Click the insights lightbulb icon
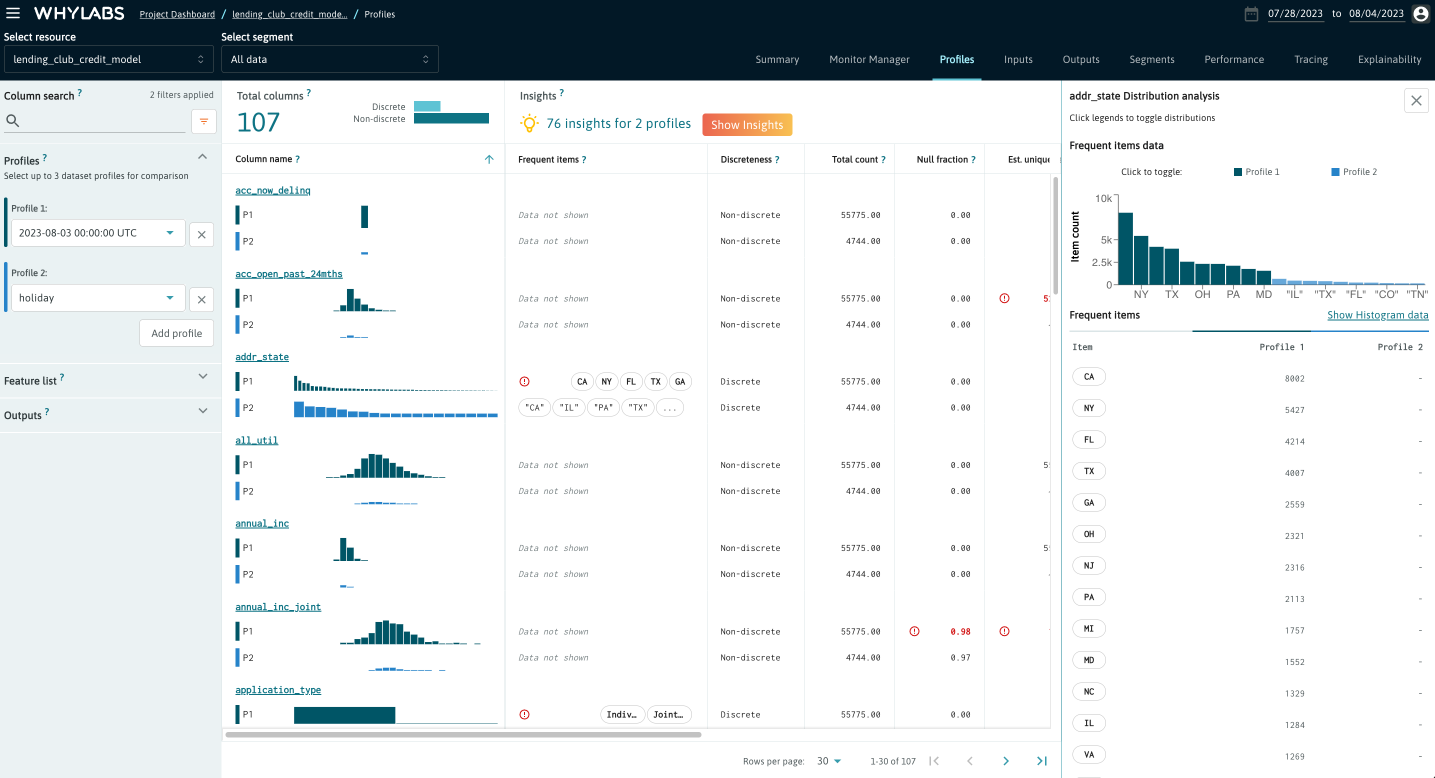Screen dimensions: 1435x778 531,123
